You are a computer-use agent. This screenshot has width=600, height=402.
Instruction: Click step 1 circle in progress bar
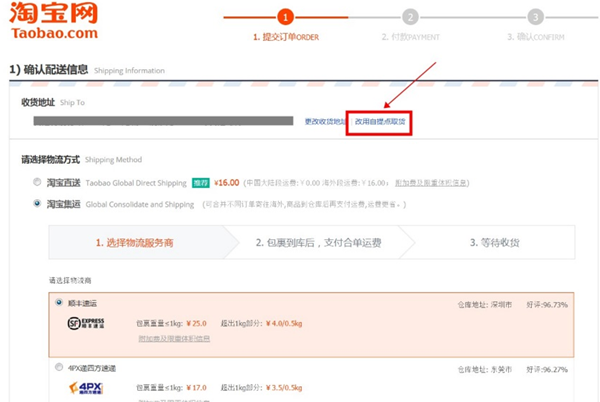point(285,17)
